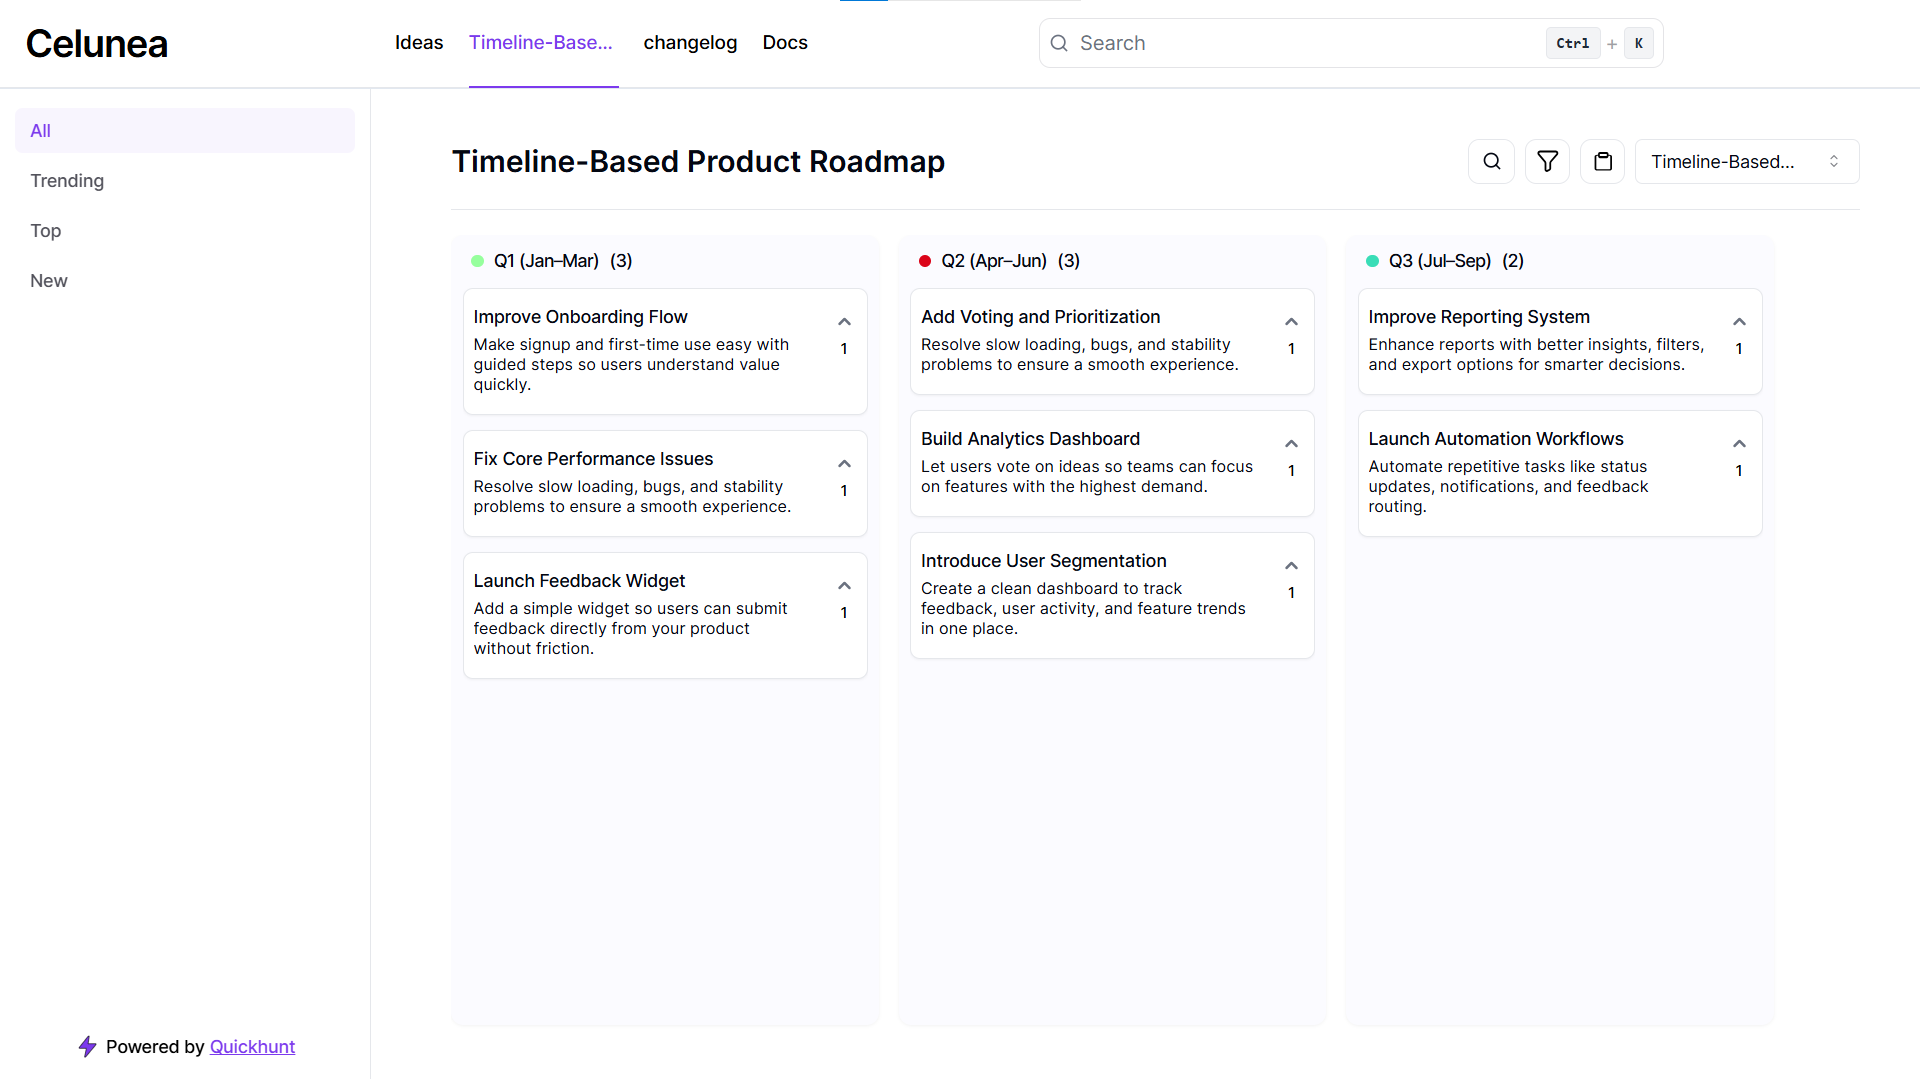This screenshot has width=1920, height=1079.
Task: Open Launch Feedback Widget title
Action: tap(579, 581)
